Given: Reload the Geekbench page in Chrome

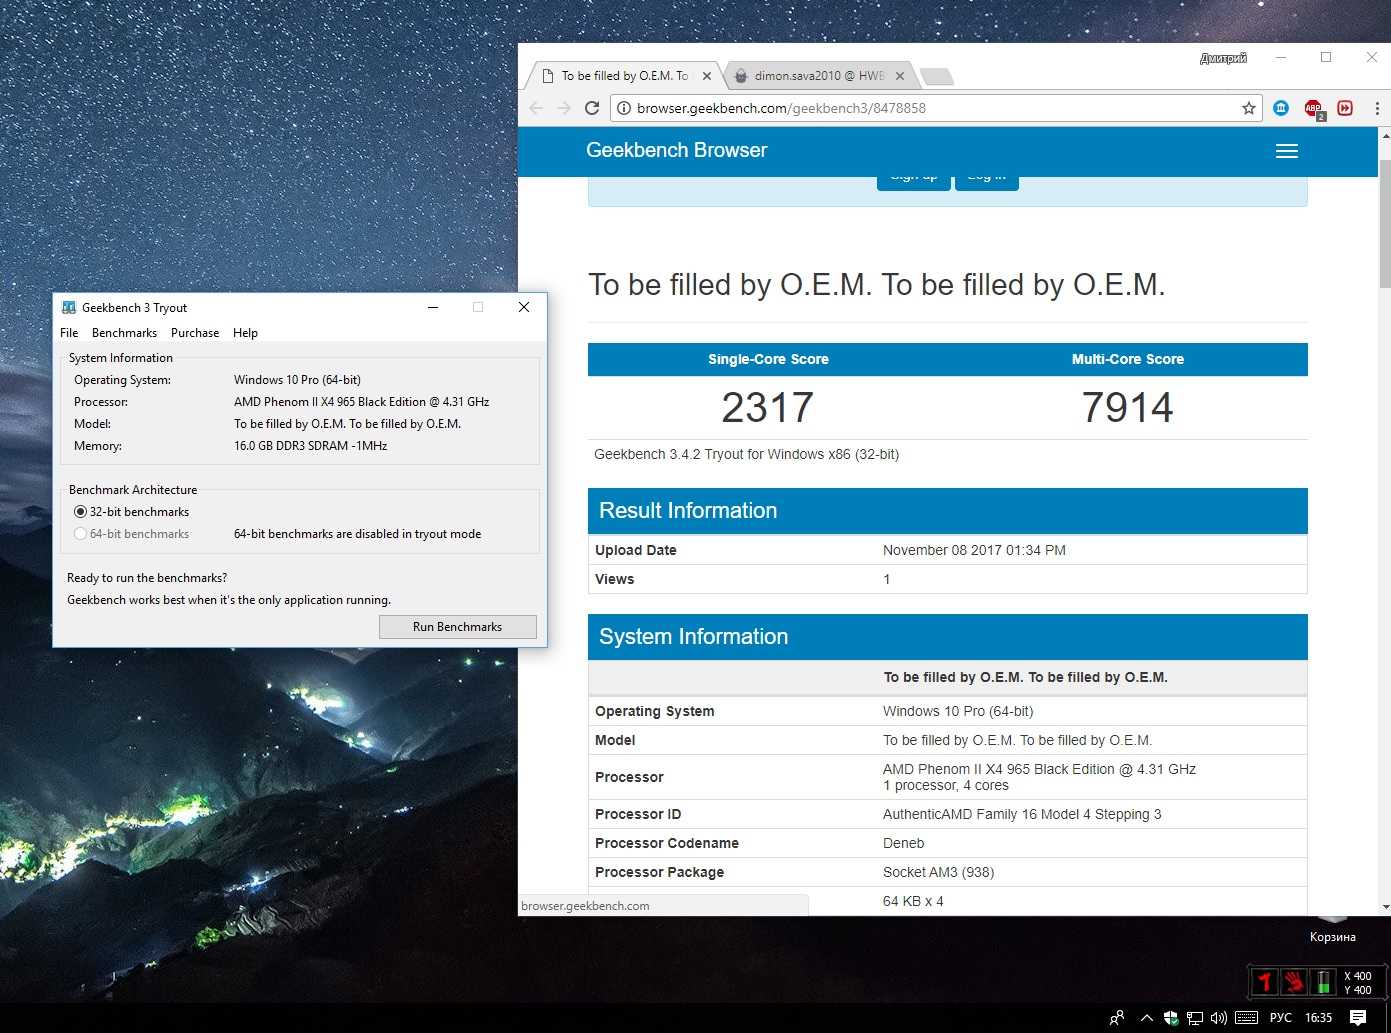Looking at the screenshot, I should pyautogui.click(x=592, y=108).
